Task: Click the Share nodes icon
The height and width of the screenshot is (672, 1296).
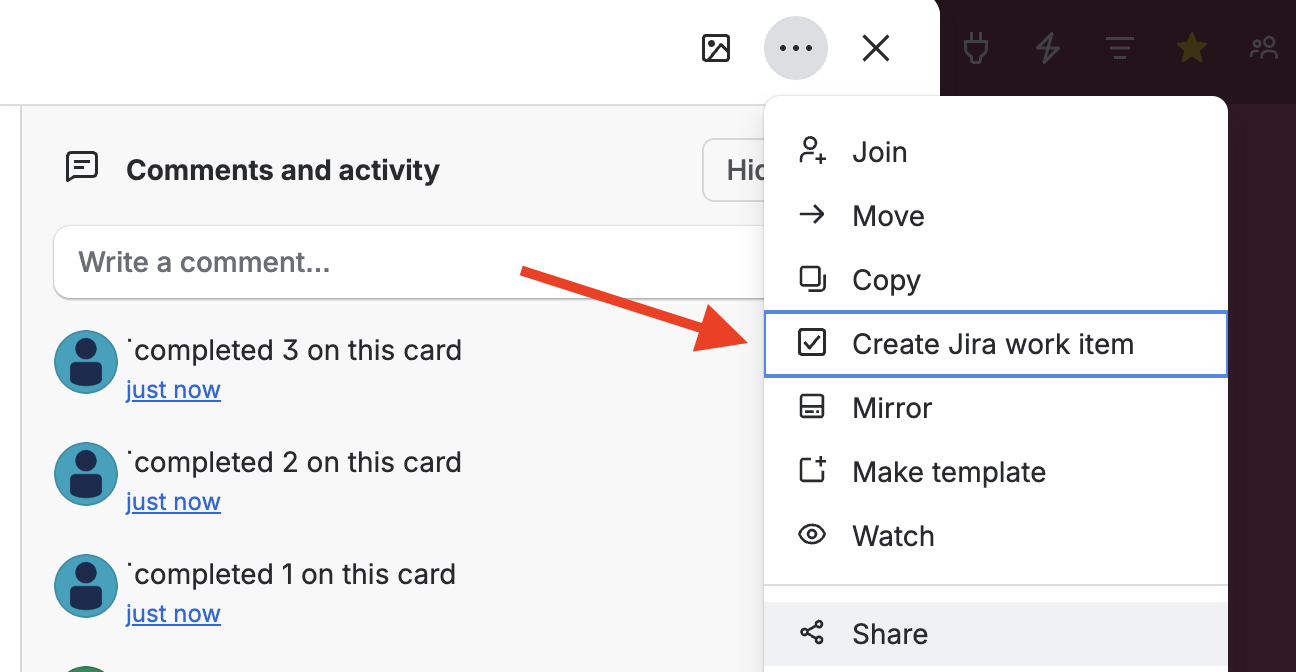Action: click(x=812, y=633)
